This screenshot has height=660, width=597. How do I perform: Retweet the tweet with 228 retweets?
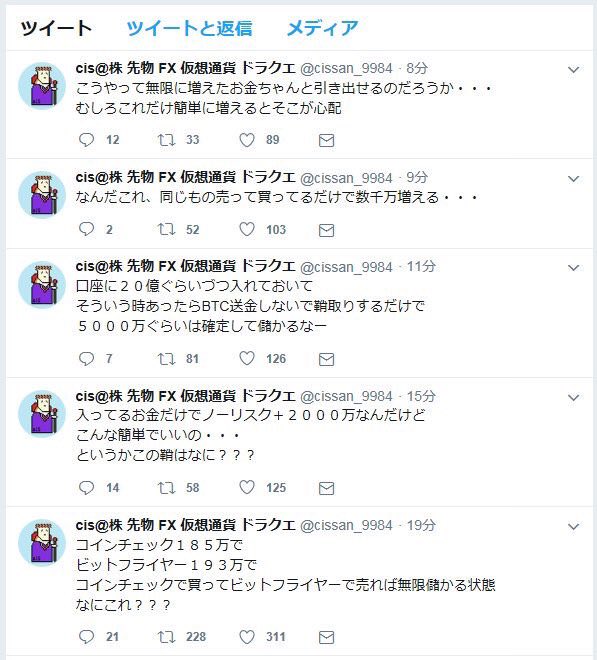tap(166, 637)
